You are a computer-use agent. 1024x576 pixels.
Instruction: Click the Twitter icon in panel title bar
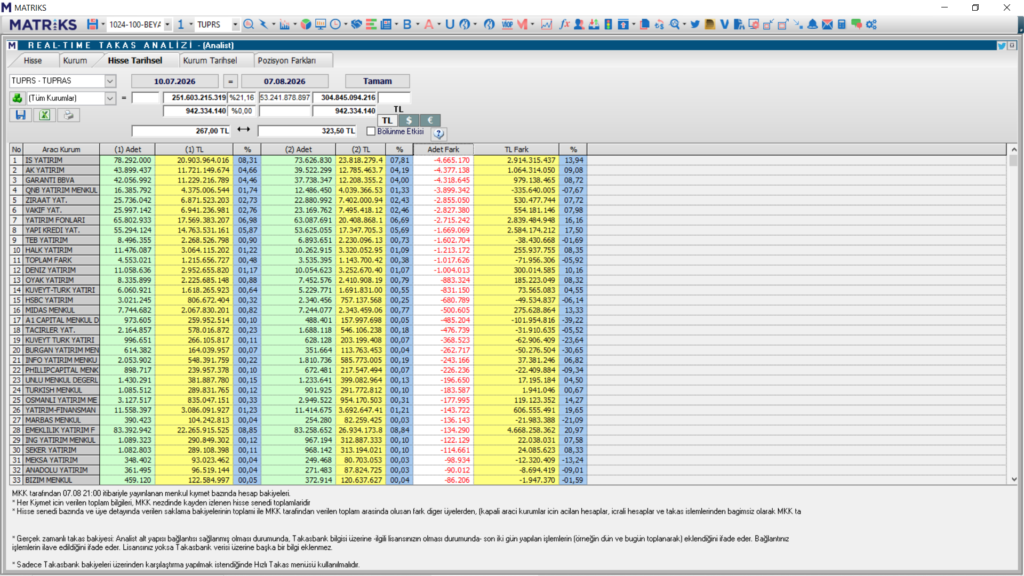[x=1001, y=46]
